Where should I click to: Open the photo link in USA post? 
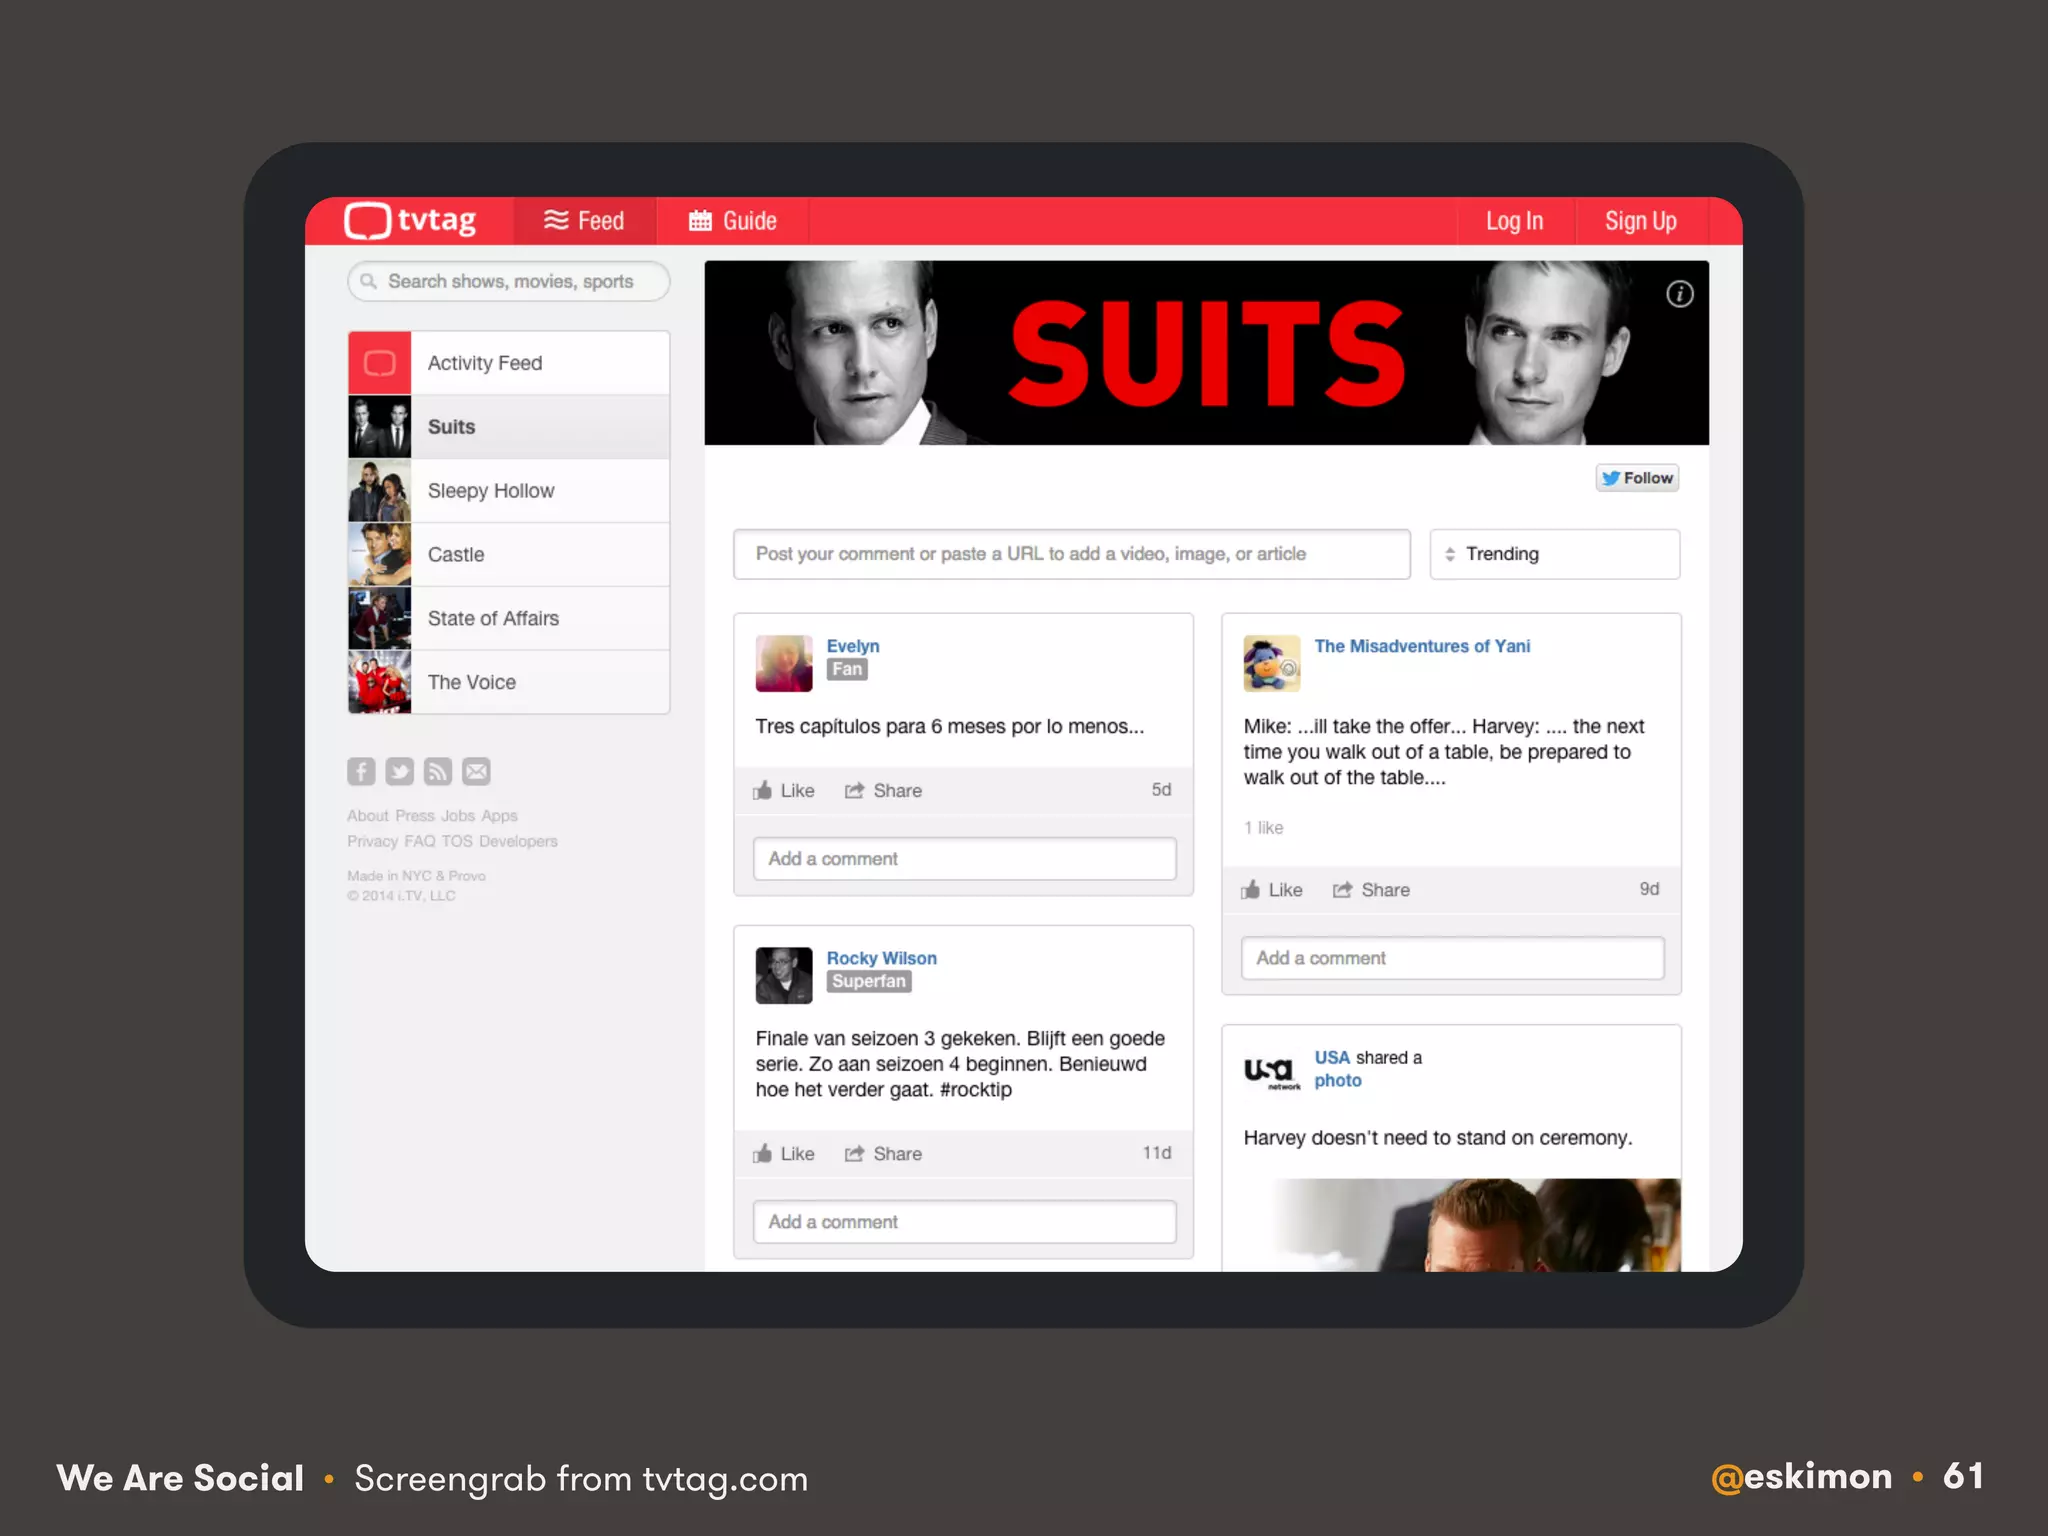pos(1338,1081)
